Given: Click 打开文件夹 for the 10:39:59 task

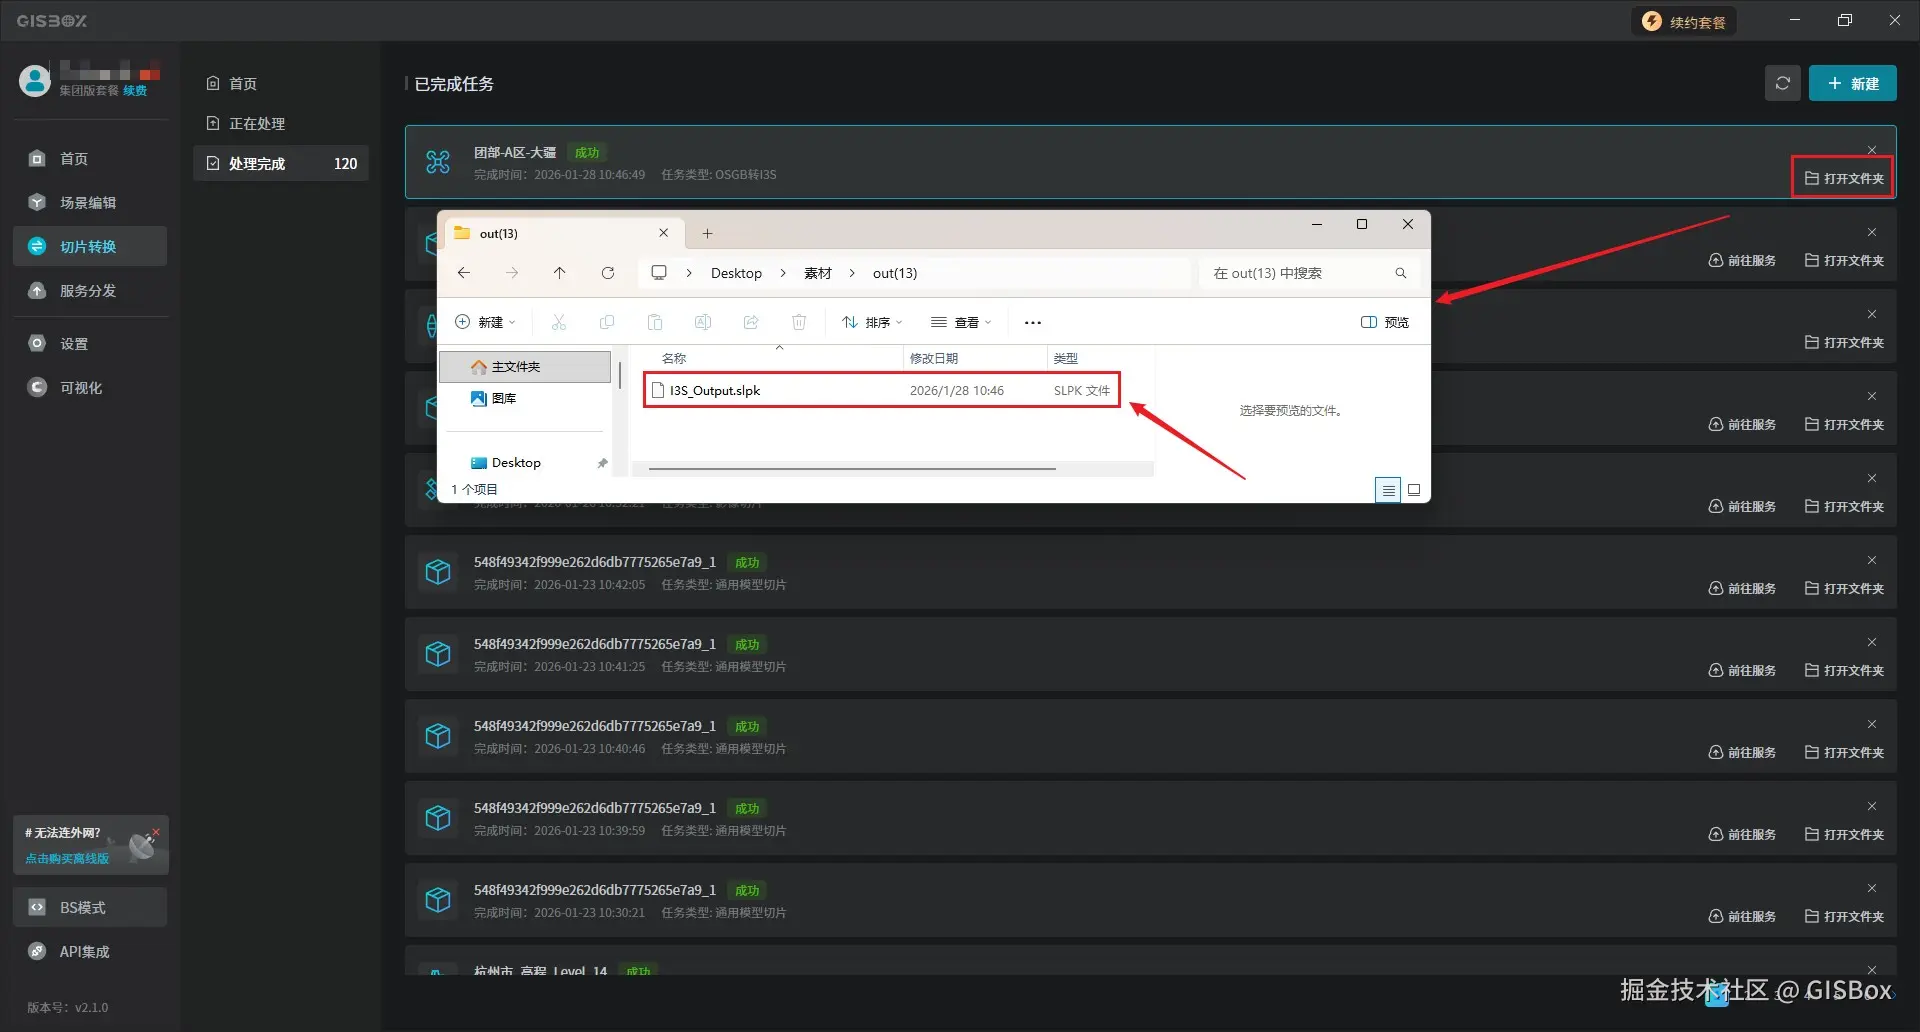Looking at the screenshot, I should [x=1844, y=835].
